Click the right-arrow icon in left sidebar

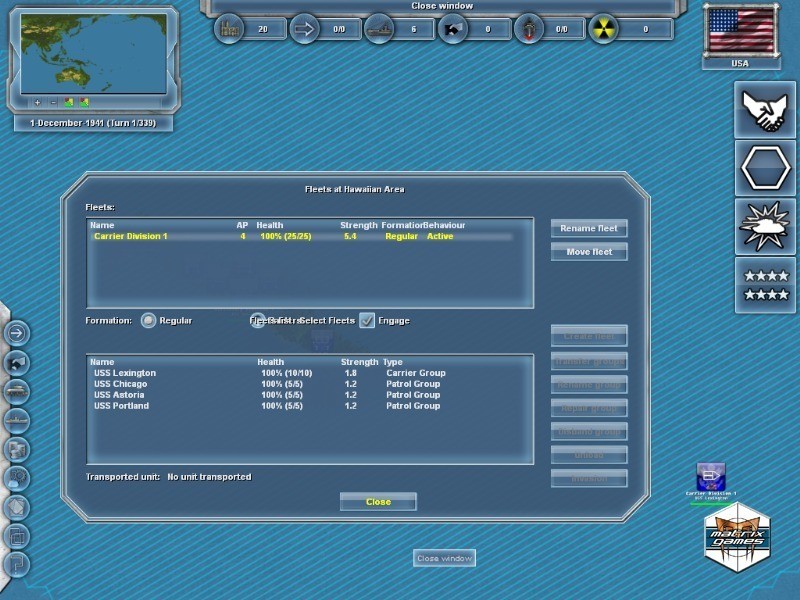(19, 333)
